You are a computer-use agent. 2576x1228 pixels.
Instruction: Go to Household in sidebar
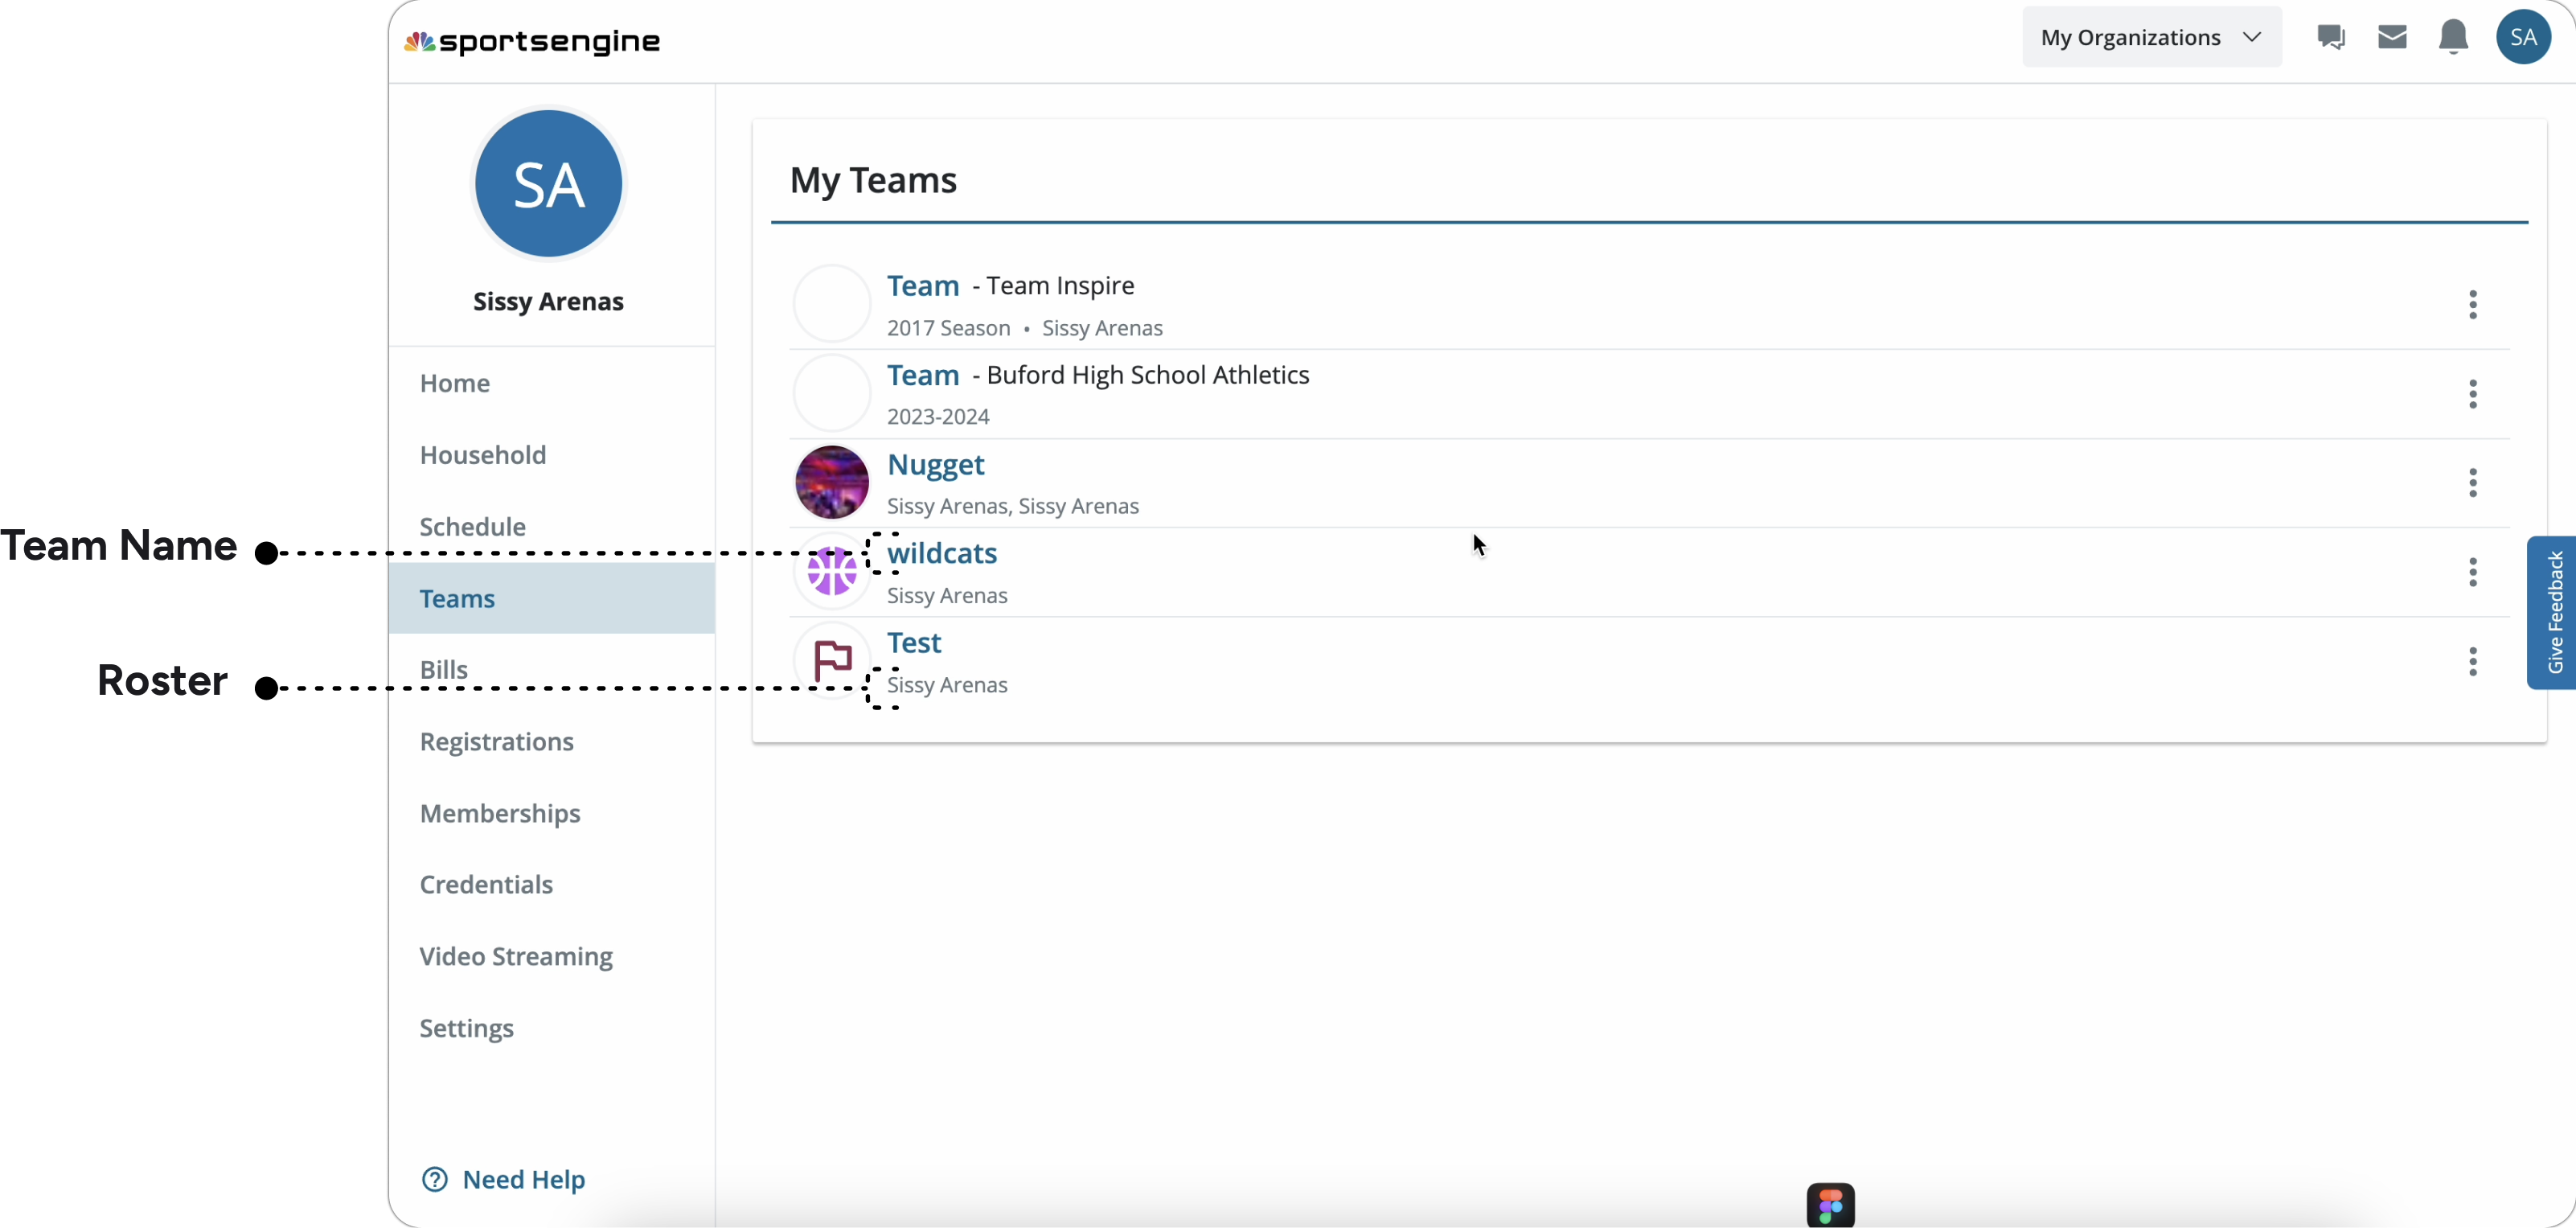coord(483,455)
